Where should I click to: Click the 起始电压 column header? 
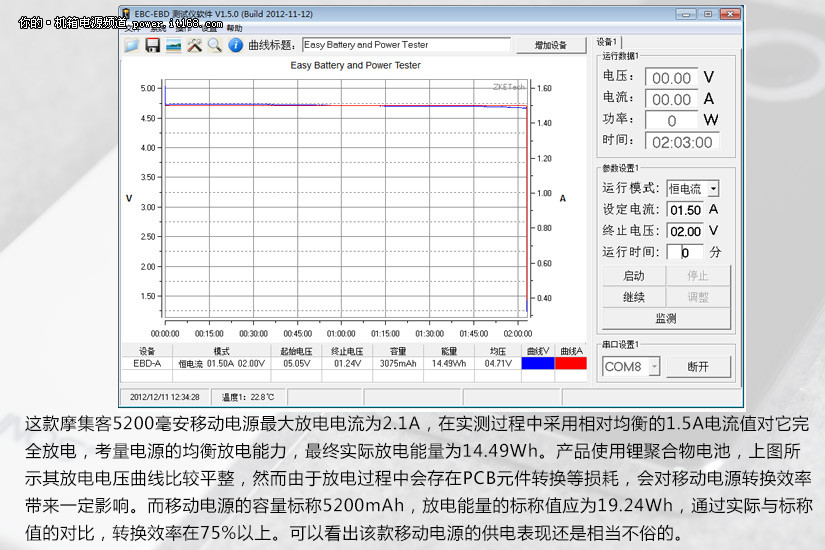click(x=296, y=351)
